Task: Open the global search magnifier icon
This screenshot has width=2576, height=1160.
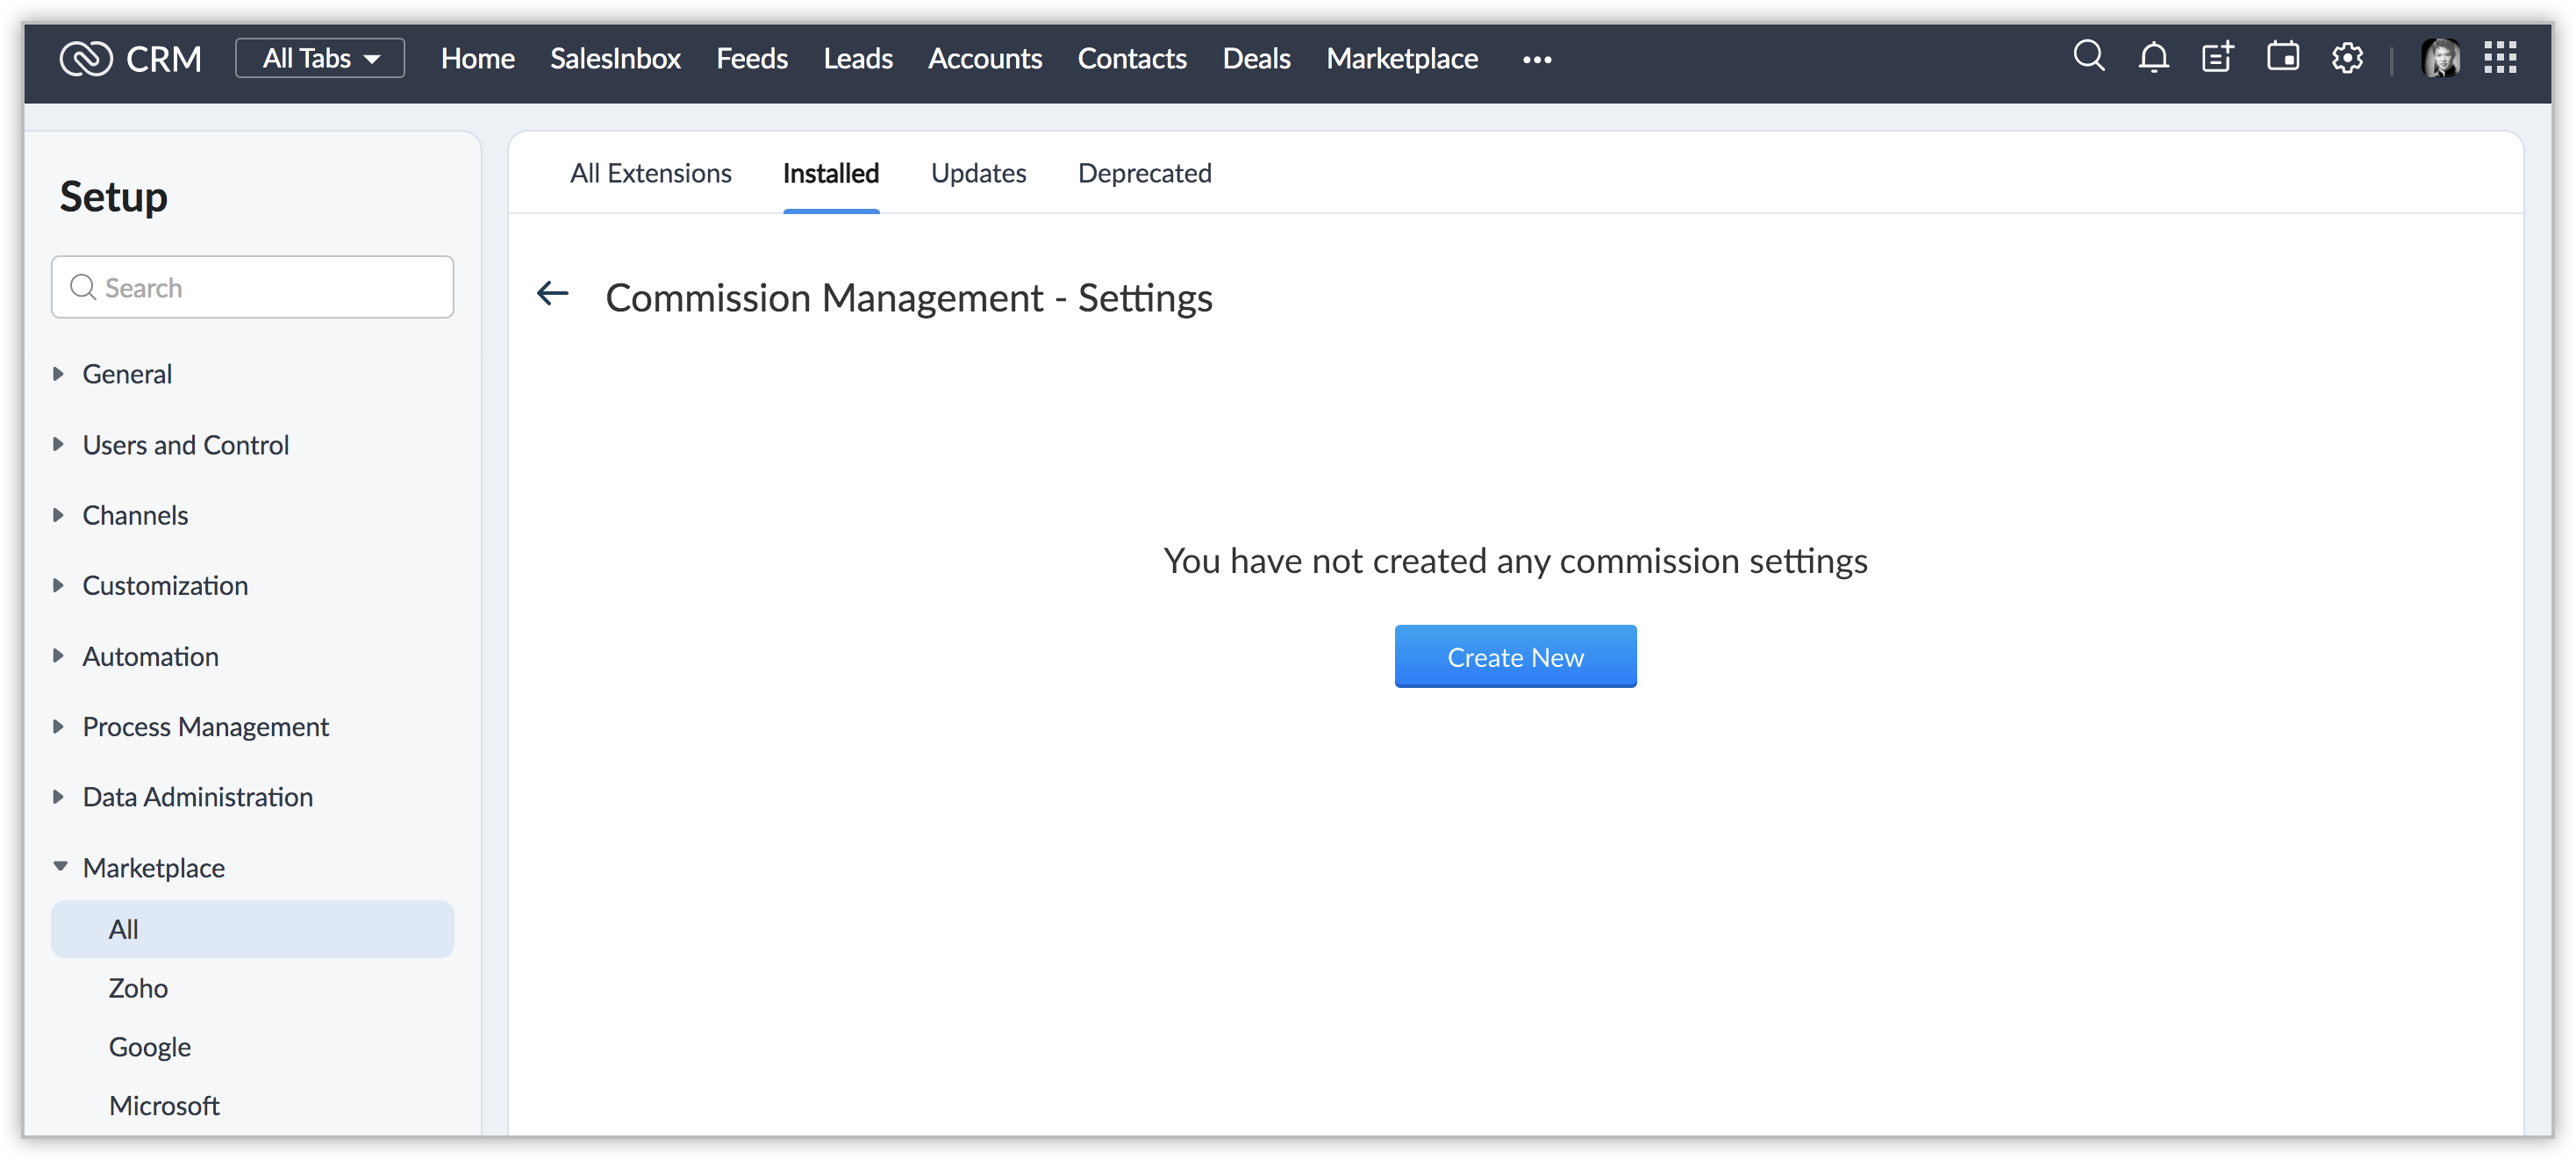Action: point(2088,56)
